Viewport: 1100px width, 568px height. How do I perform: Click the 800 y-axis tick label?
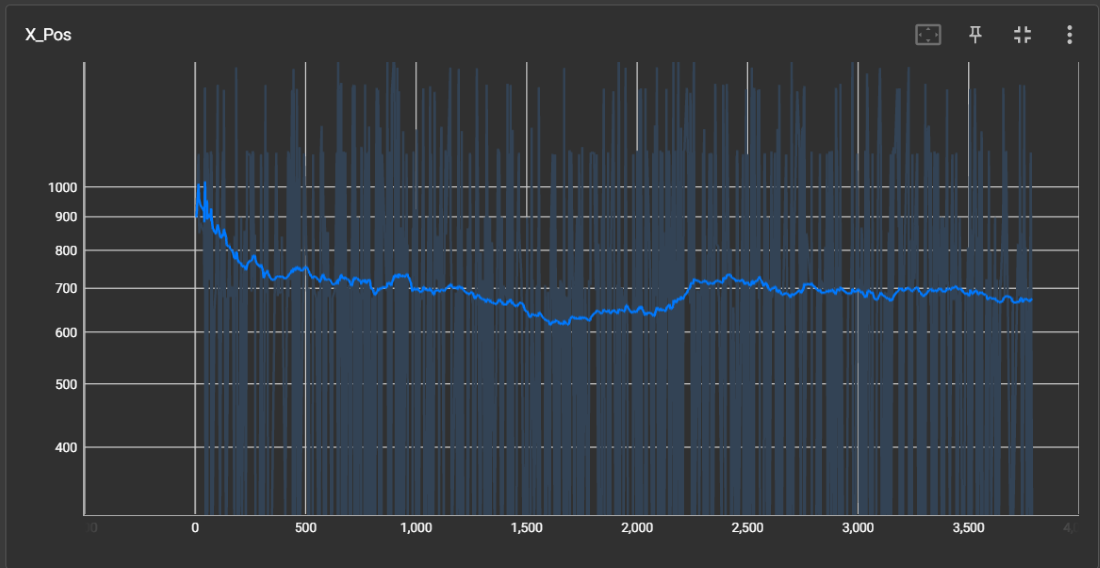66,251
